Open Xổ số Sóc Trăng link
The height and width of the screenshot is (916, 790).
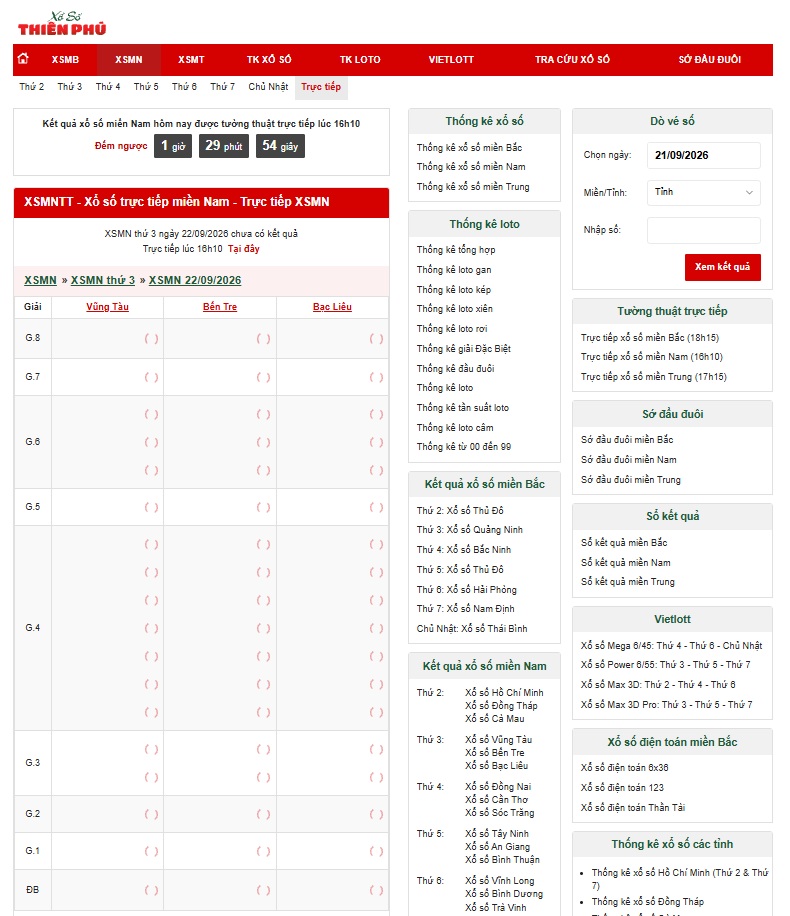[500, 813]
